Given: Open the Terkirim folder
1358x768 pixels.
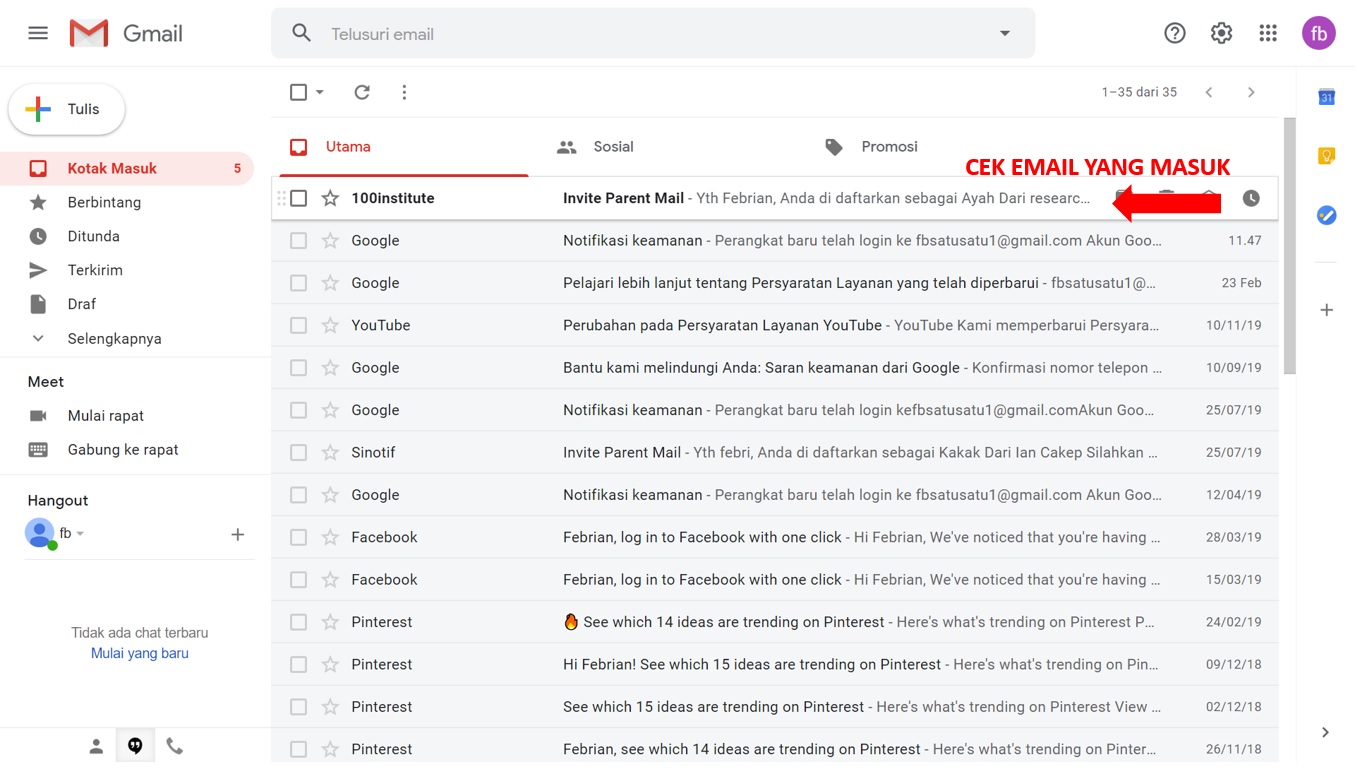Looking at the screenshot, I should click(127, 270).
